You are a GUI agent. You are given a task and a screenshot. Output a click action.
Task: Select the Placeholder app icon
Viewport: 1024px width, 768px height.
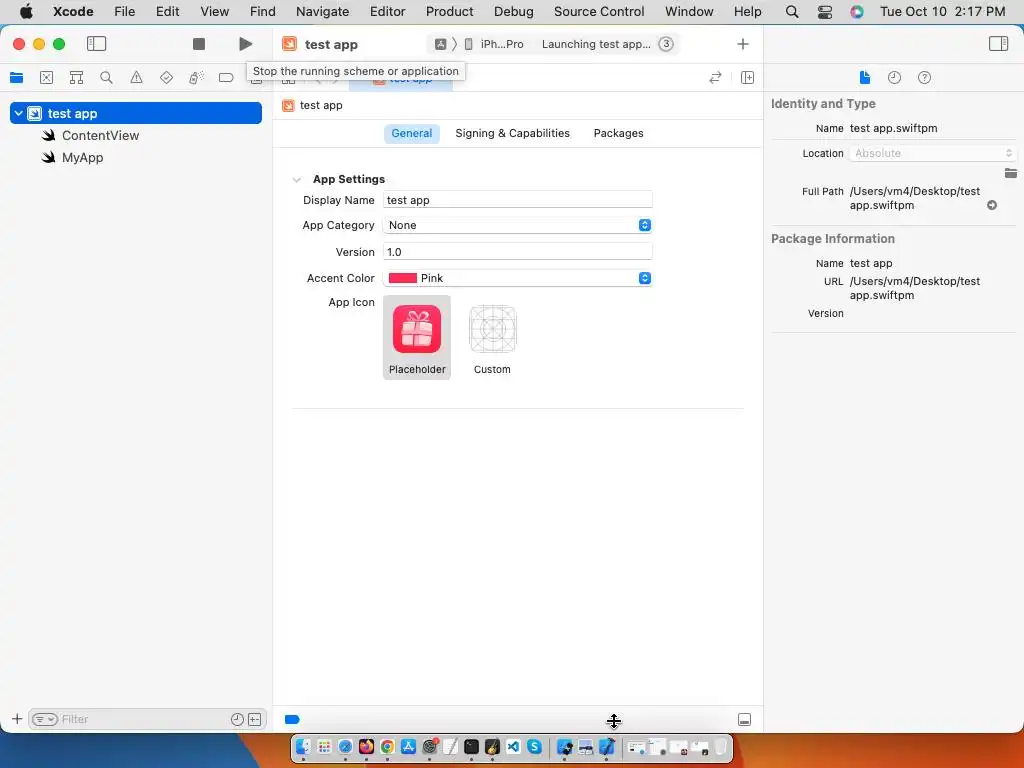pos(417,338)
